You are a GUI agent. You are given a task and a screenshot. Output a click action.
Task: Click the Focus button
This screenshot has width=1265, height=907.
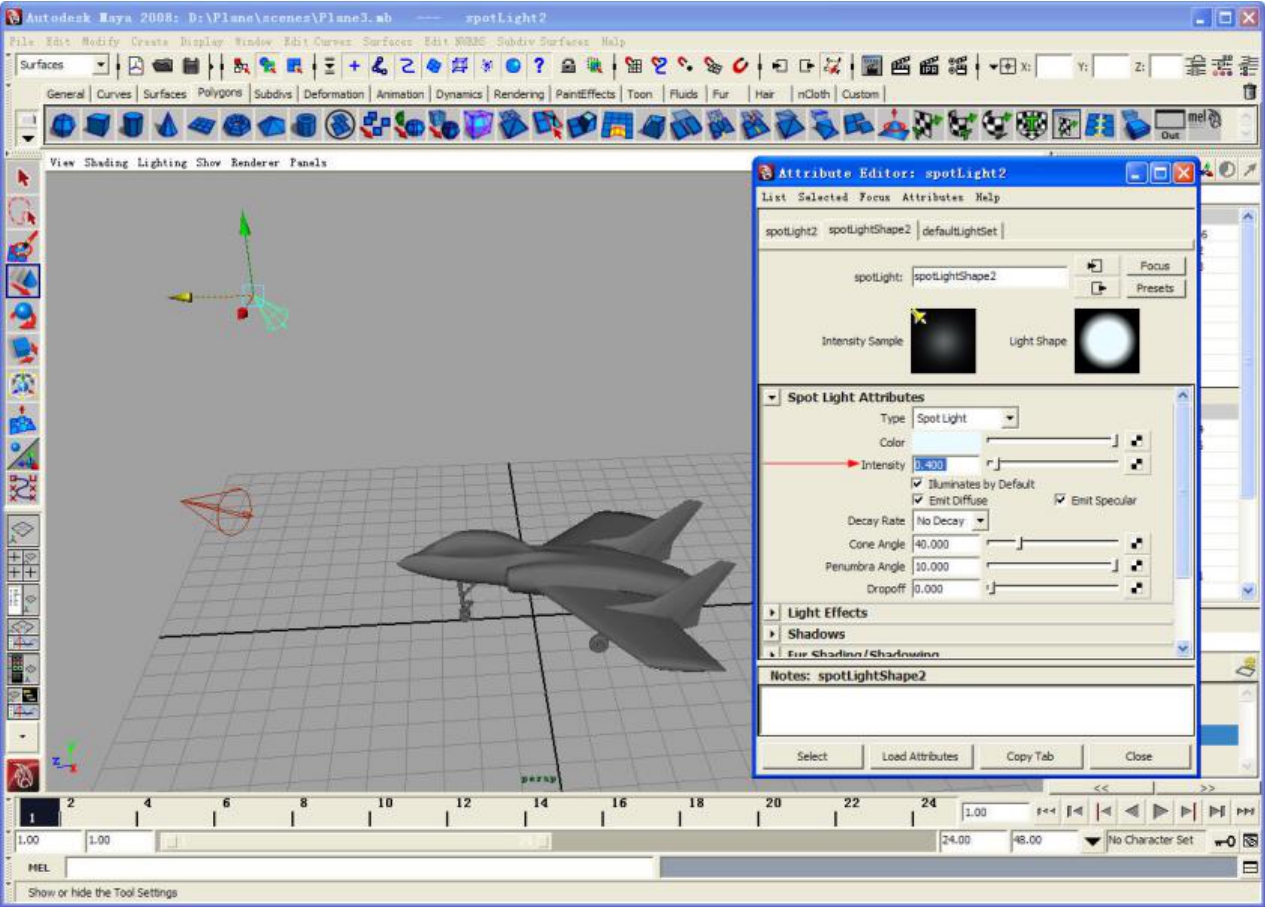[1155, 266]
